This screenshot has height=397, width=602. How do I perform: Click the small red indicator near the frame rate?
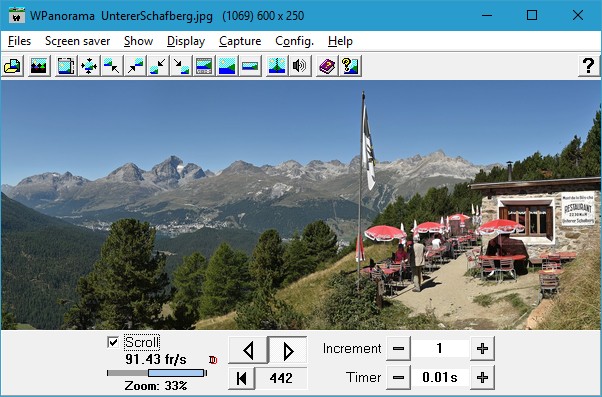[213, 360]
